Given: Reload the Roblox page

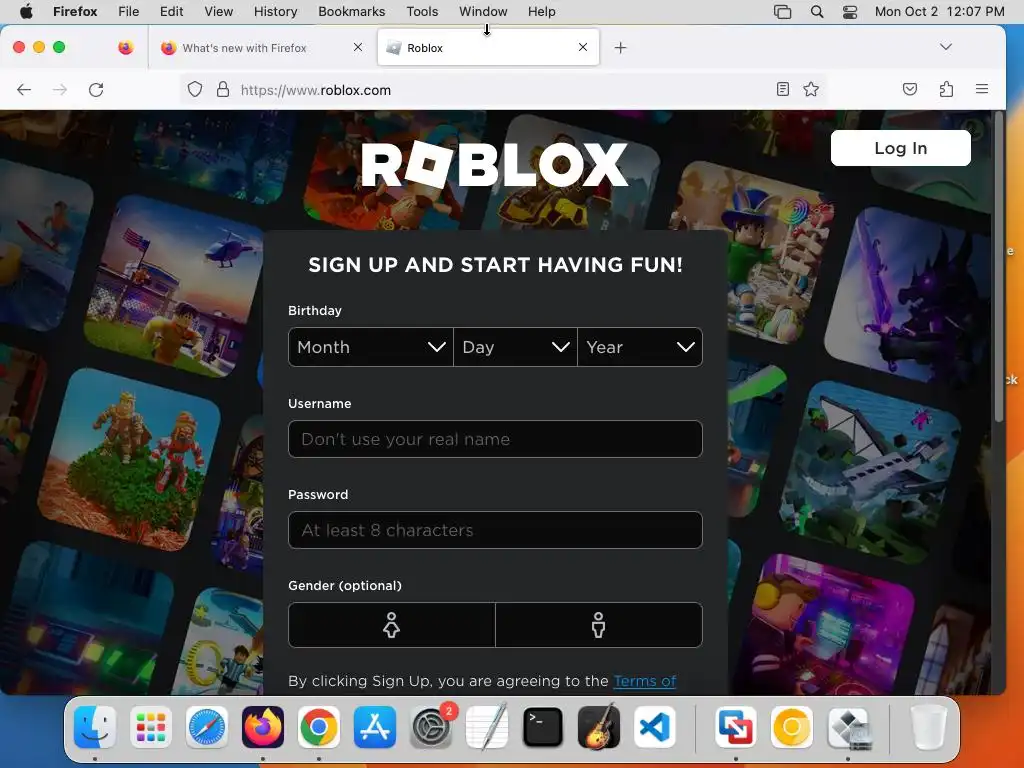Looking at the screenshot, I should [96, 89].
